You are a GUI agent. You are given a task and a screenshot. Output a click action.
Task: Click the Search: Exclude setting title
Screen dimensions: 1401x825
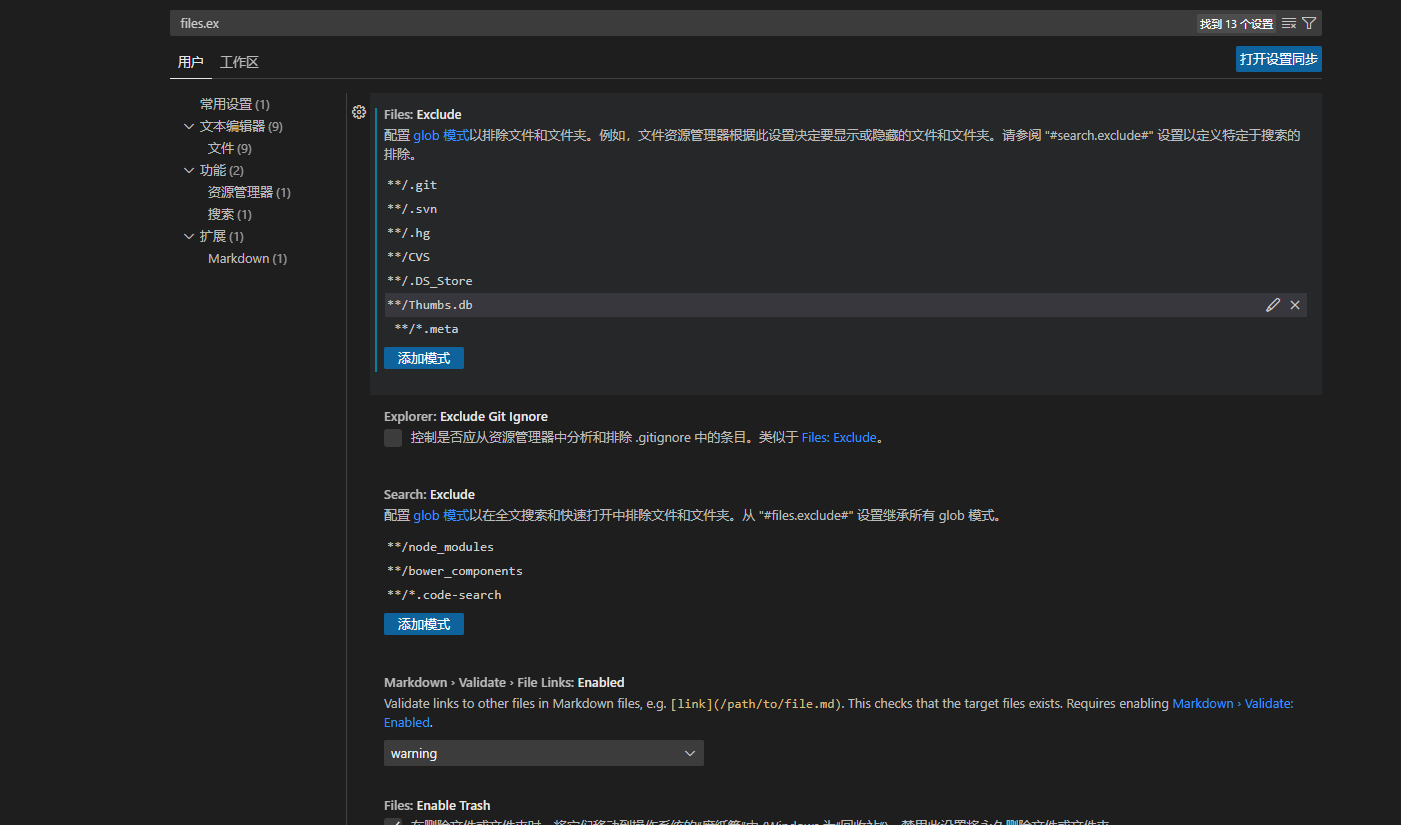pyautogui.click(x=429, y=494)
